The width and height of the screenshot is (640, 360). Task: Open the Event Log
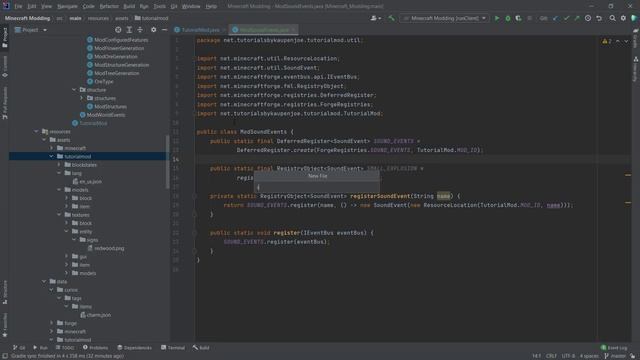[614, 348]
